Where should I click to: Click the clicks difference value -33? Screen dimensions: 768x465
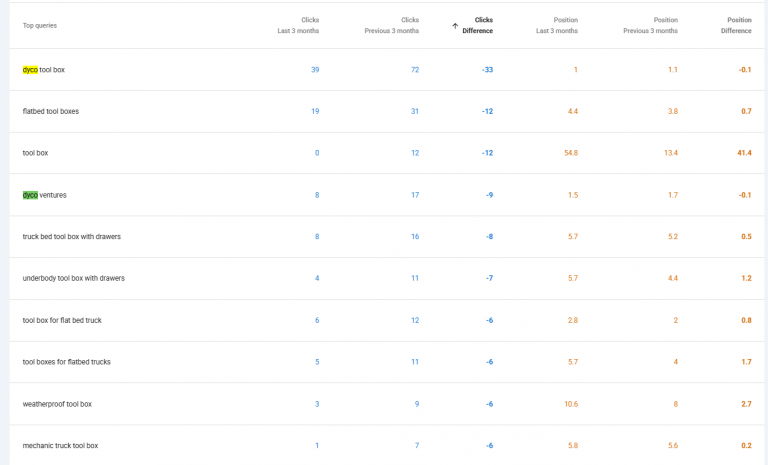(487, 70)
